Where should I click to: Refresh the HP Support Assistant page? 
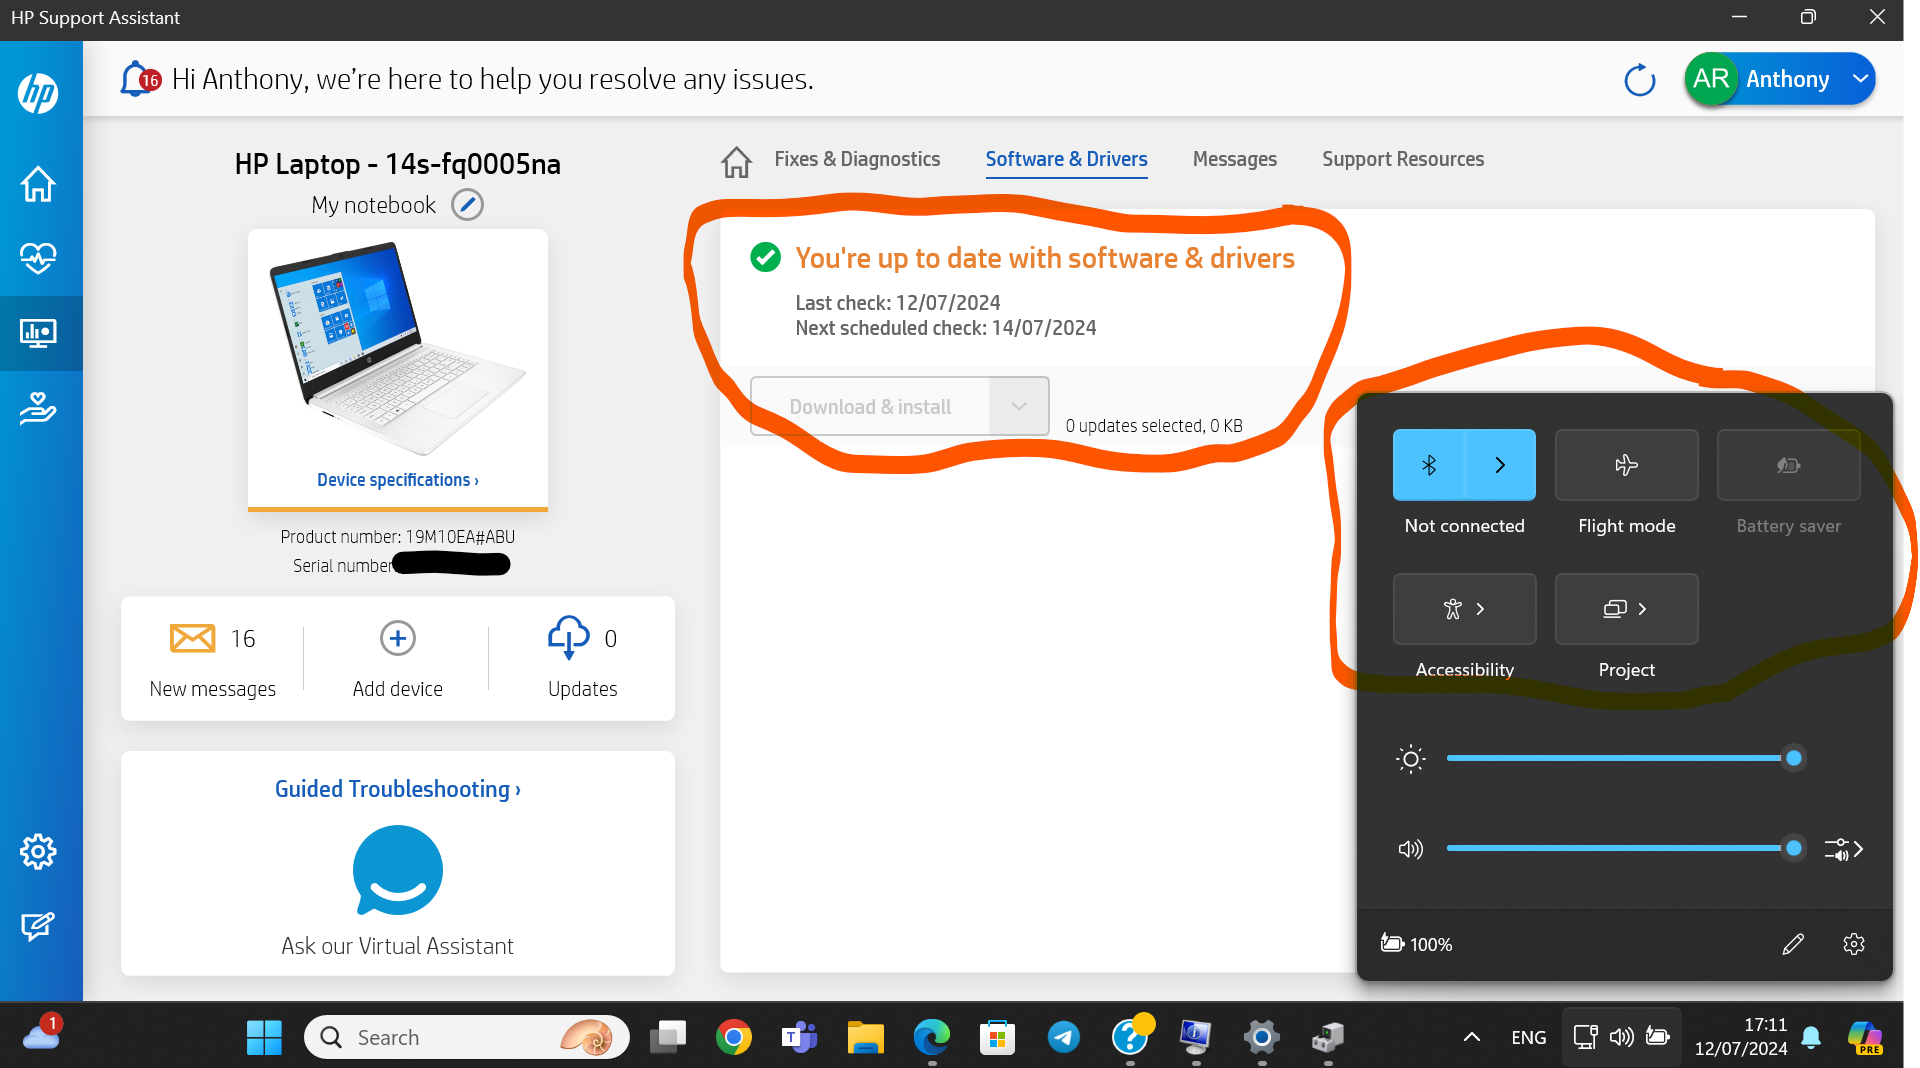[x=1639, y=79]
